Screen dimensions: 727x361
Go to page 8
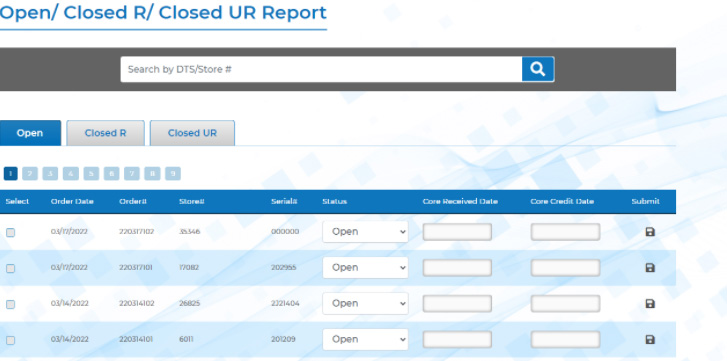tap(152, 174)
